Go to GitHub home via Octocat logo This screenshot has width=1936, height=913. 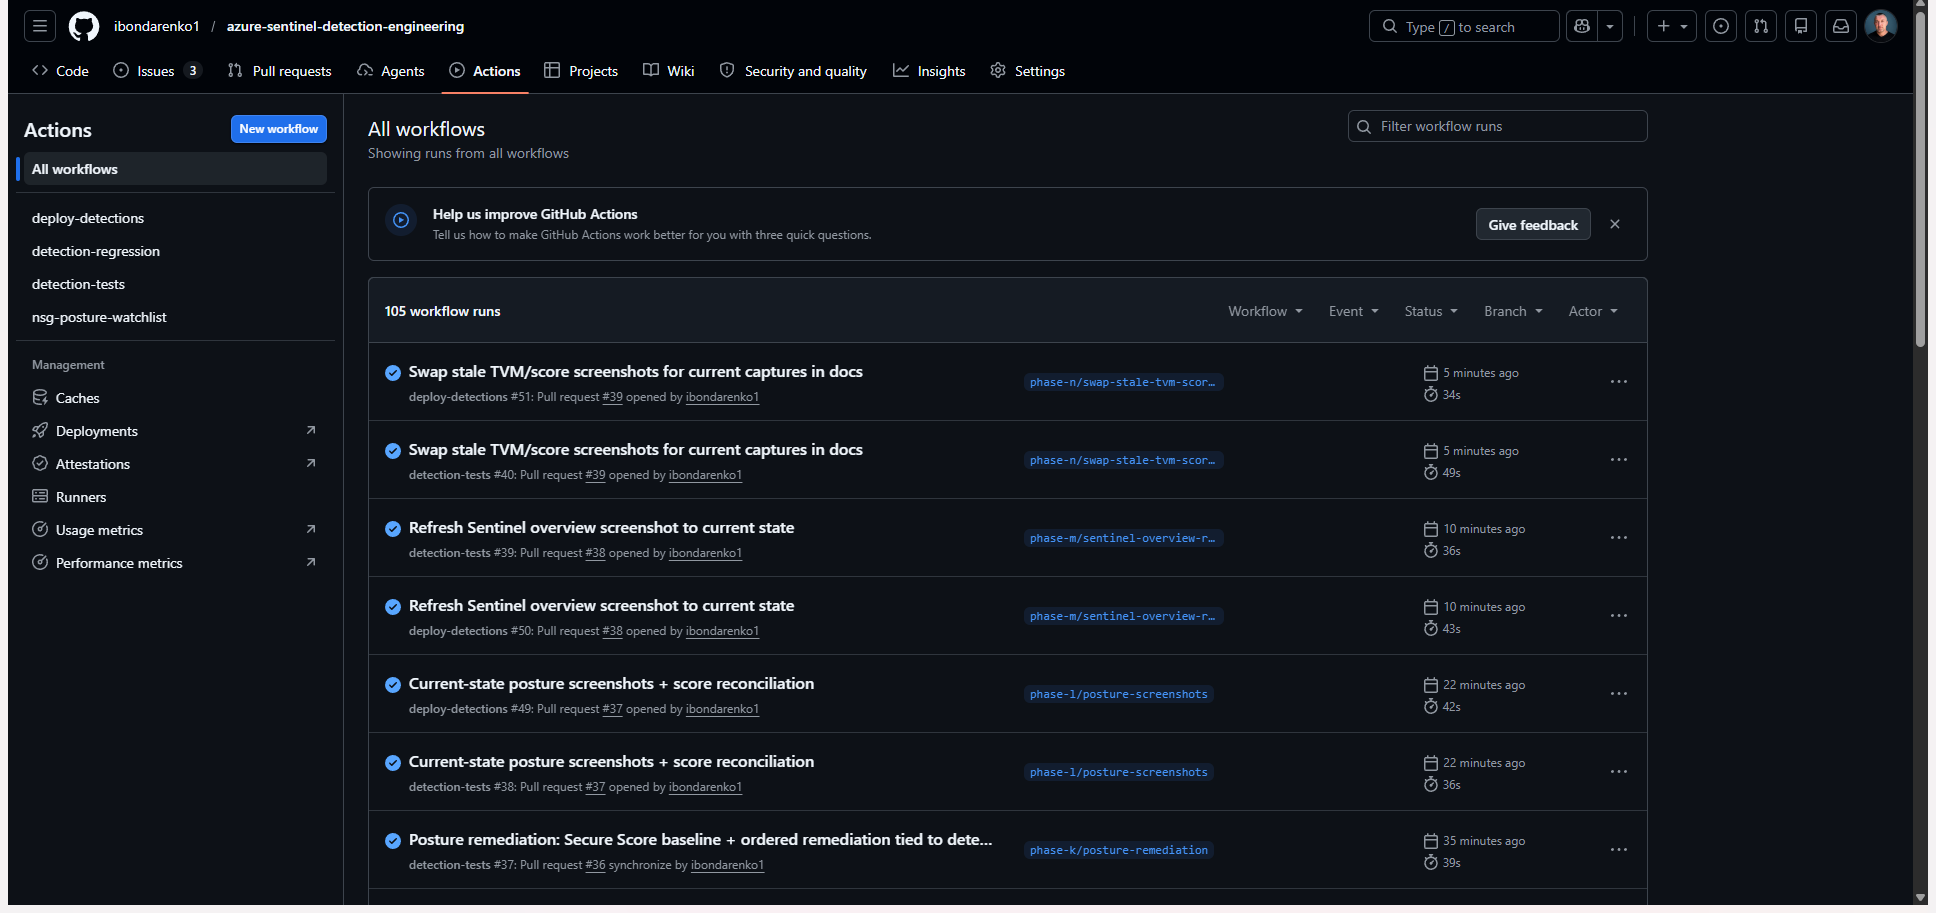[84, 26]
